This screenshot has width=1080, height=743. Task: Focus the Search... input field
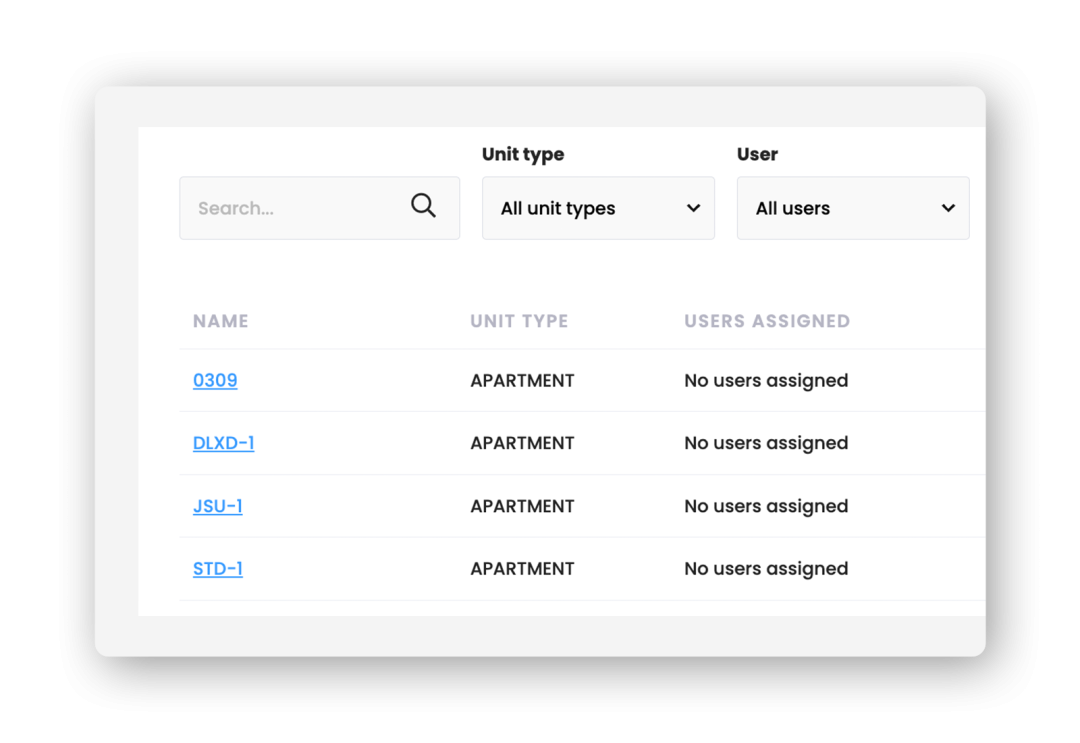coord(320,208)
